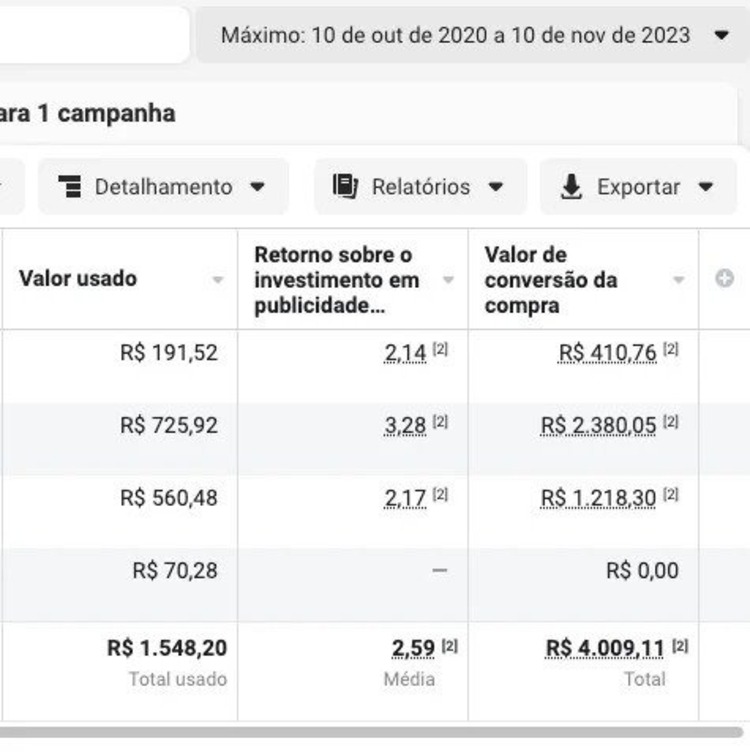Click the 3,28 ROAS value
The image size is (750, 752).
pos(405,426)
